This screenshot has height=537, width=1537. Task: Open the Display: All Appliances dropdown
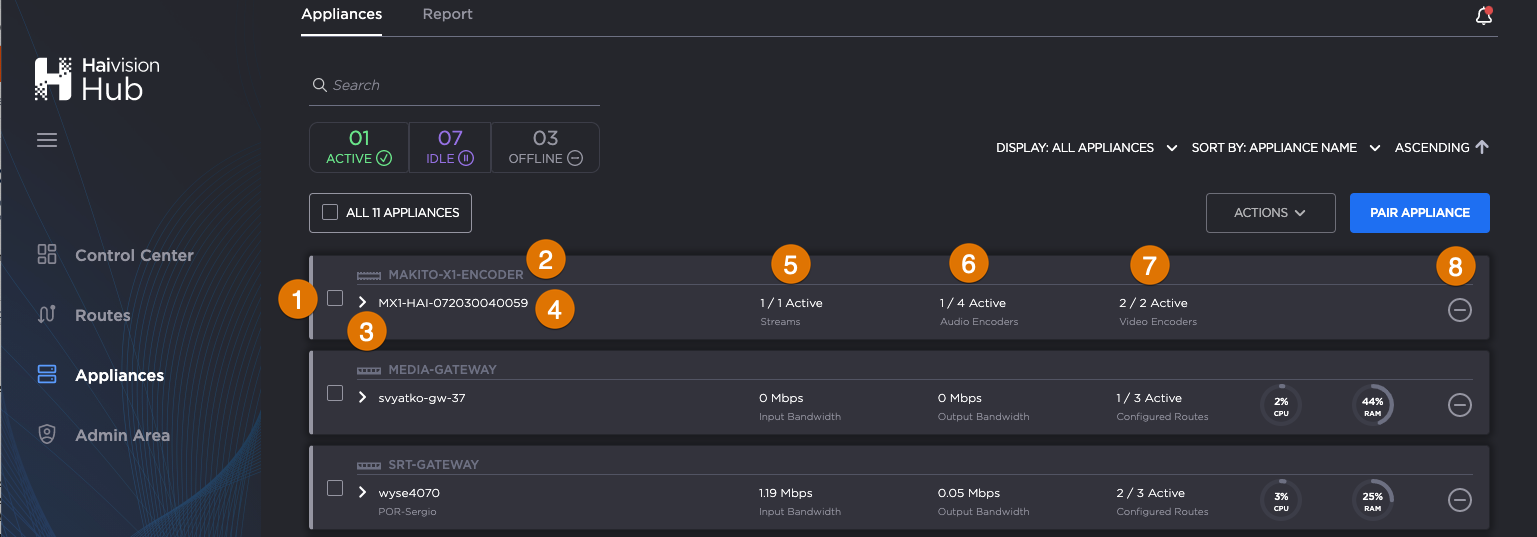(x=1086, y=148)
